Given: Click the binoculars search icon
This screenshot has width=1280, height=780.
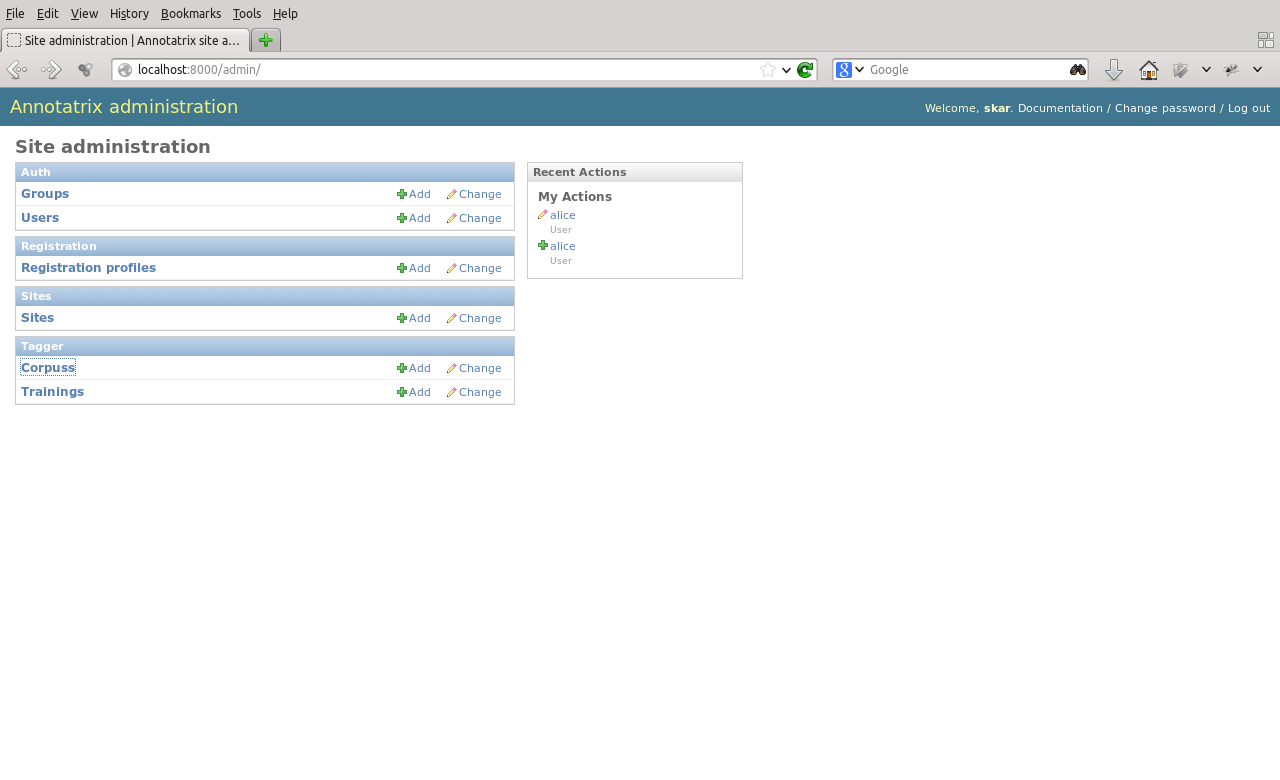Looking at the screenshot, I should (1077, 70).
